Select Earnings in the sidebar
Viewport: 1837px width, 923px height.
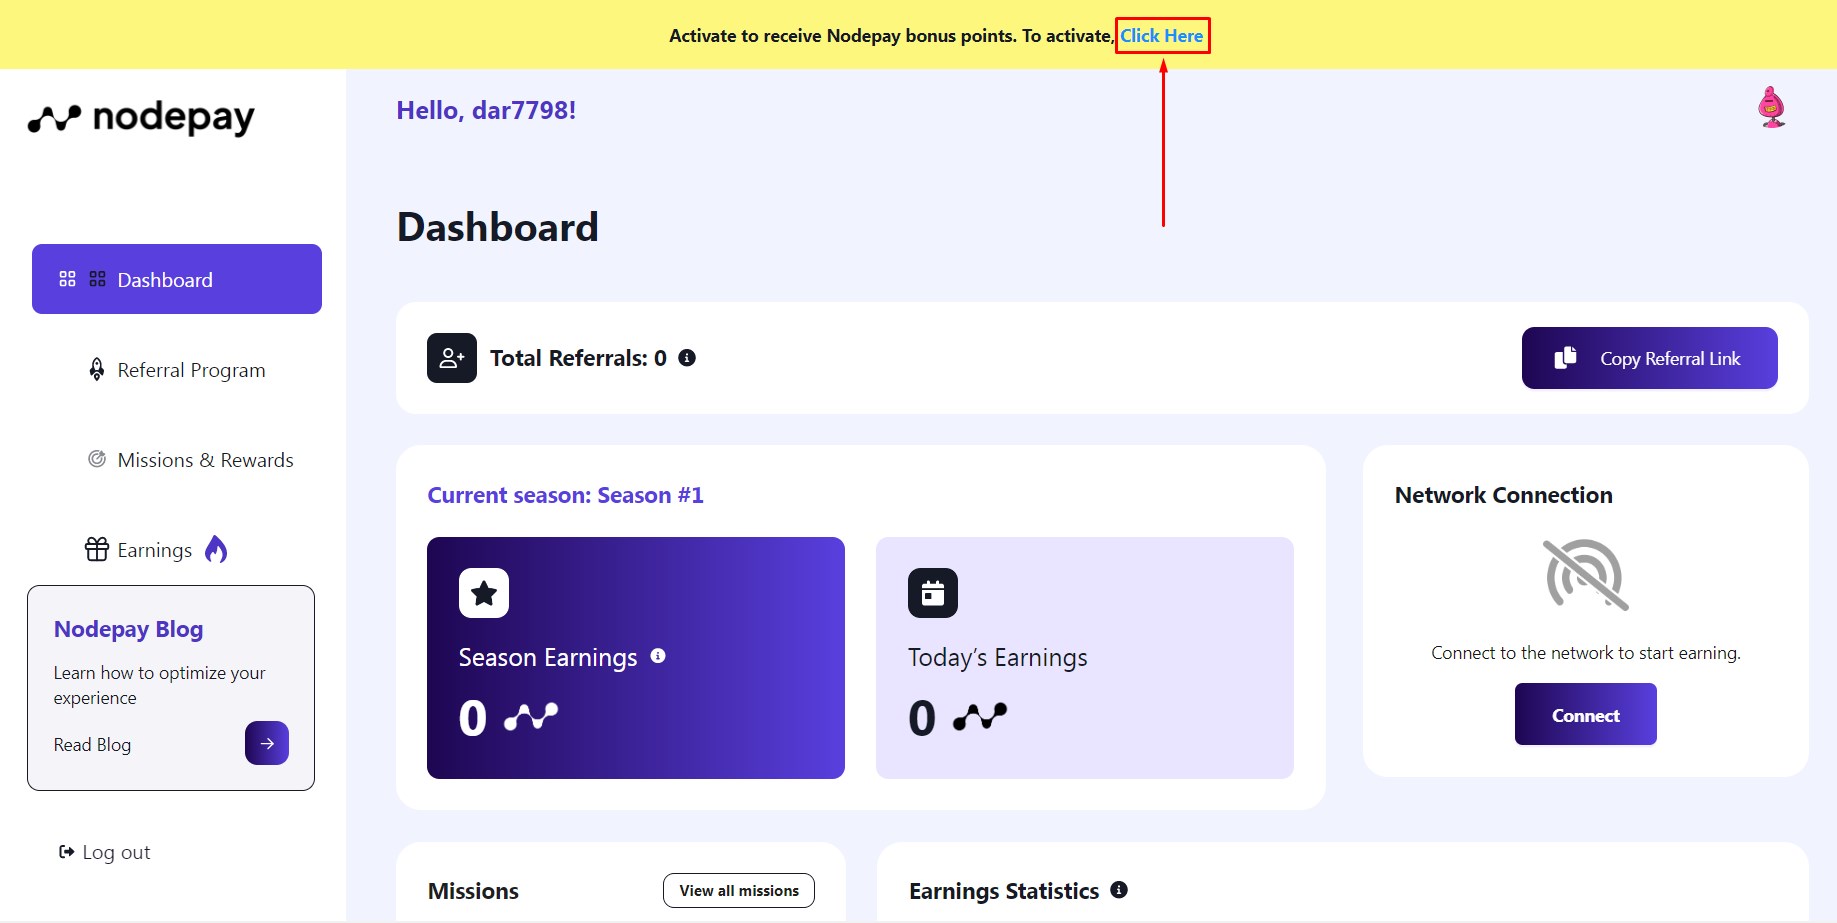point(155,550)
